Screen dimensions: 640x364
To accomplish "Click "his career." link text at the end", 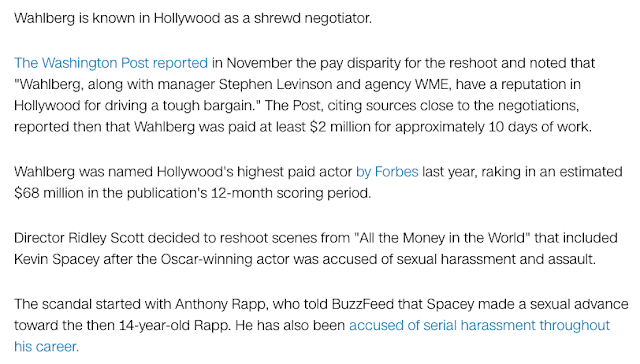I will pos(46,346).
